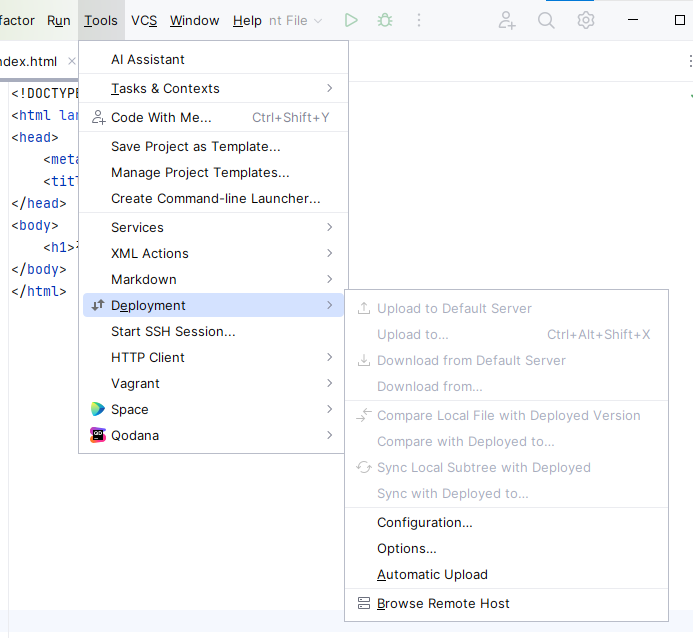Expand the Services submenu
Screen dimensions: 693x638
coord(213,227)
